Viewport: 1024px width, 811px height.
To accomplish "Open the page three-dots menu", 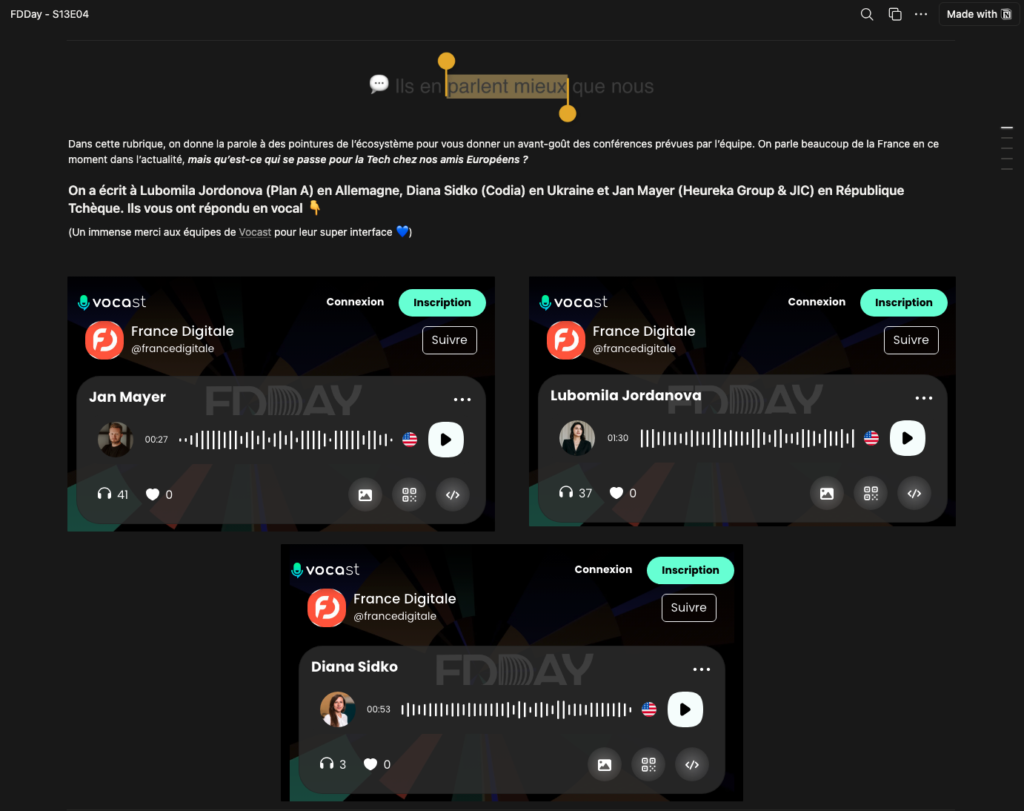I will point(921,14).
